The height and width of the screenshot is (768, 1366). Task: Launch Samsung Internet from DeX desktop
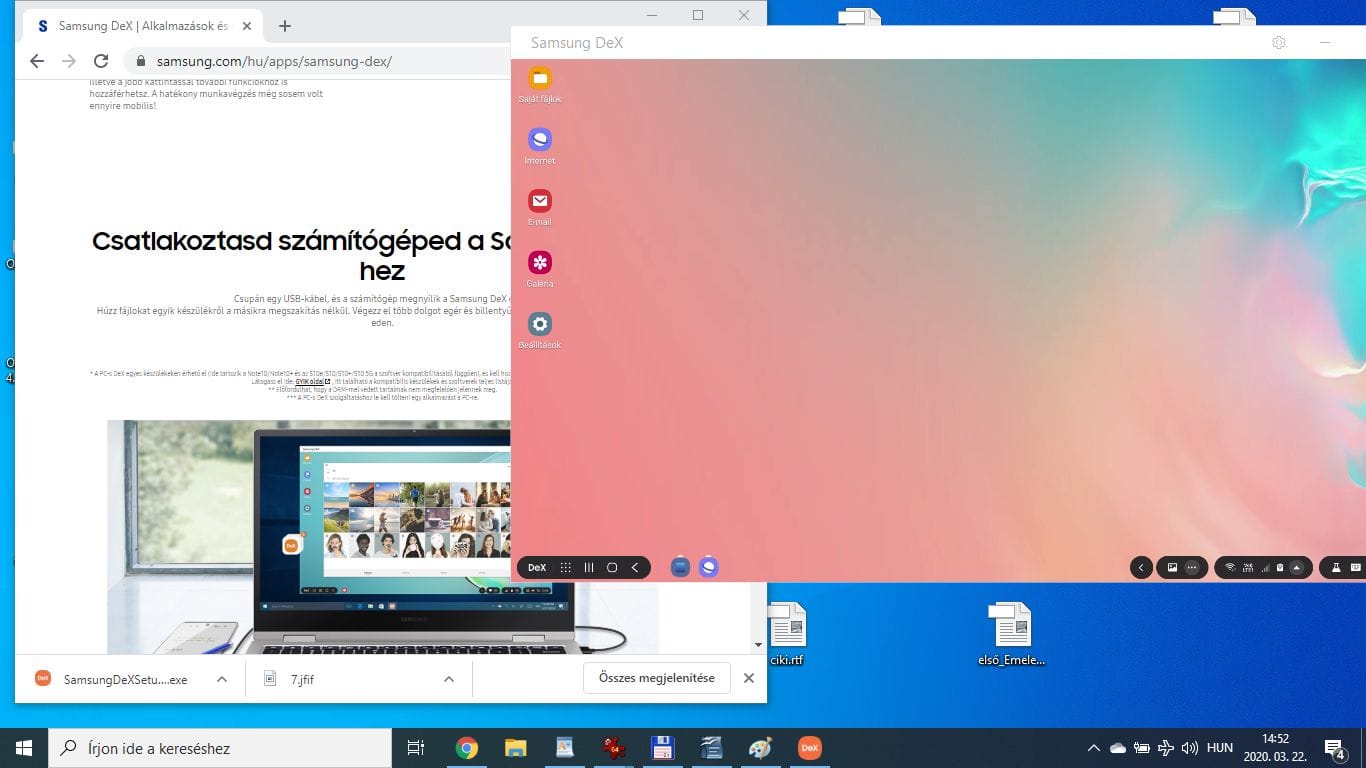click(540, 140)
